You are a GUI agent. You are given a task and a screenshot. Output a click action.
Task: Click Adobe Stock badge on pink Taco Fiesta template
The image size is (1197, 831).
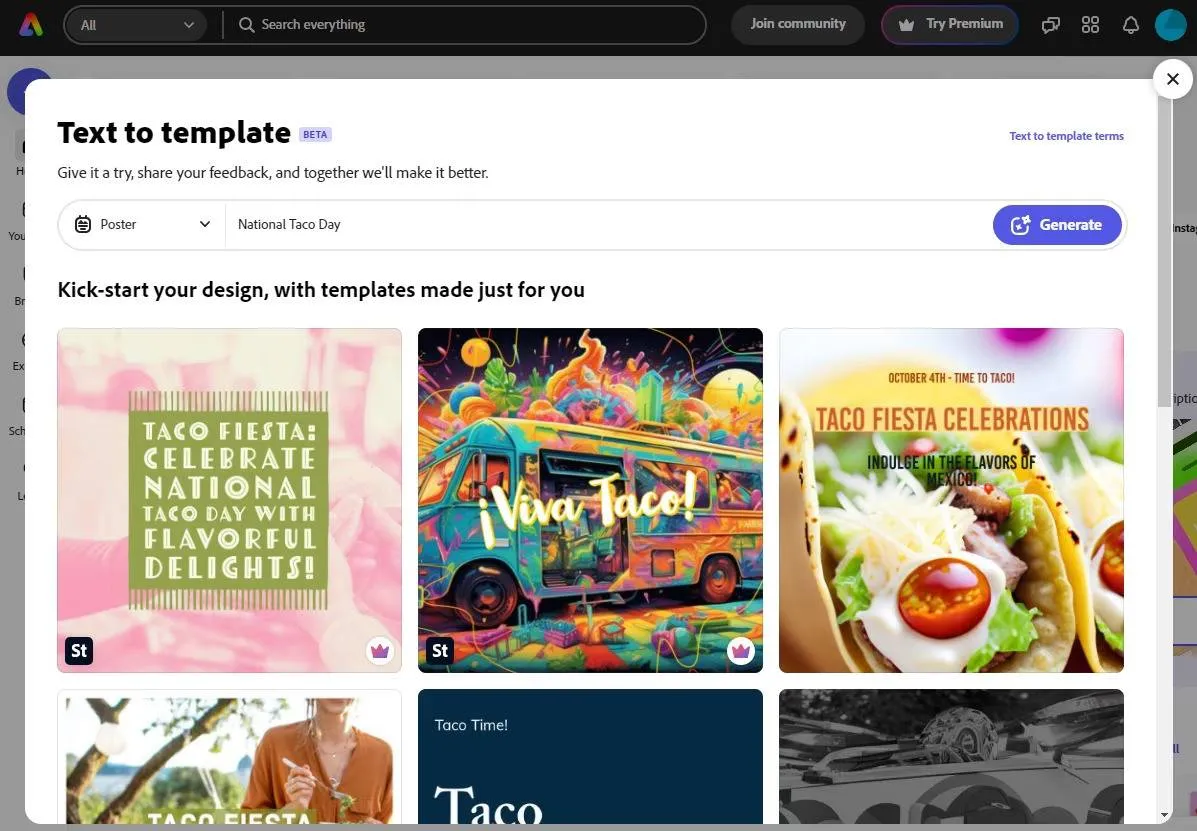[x=79, y=651]
